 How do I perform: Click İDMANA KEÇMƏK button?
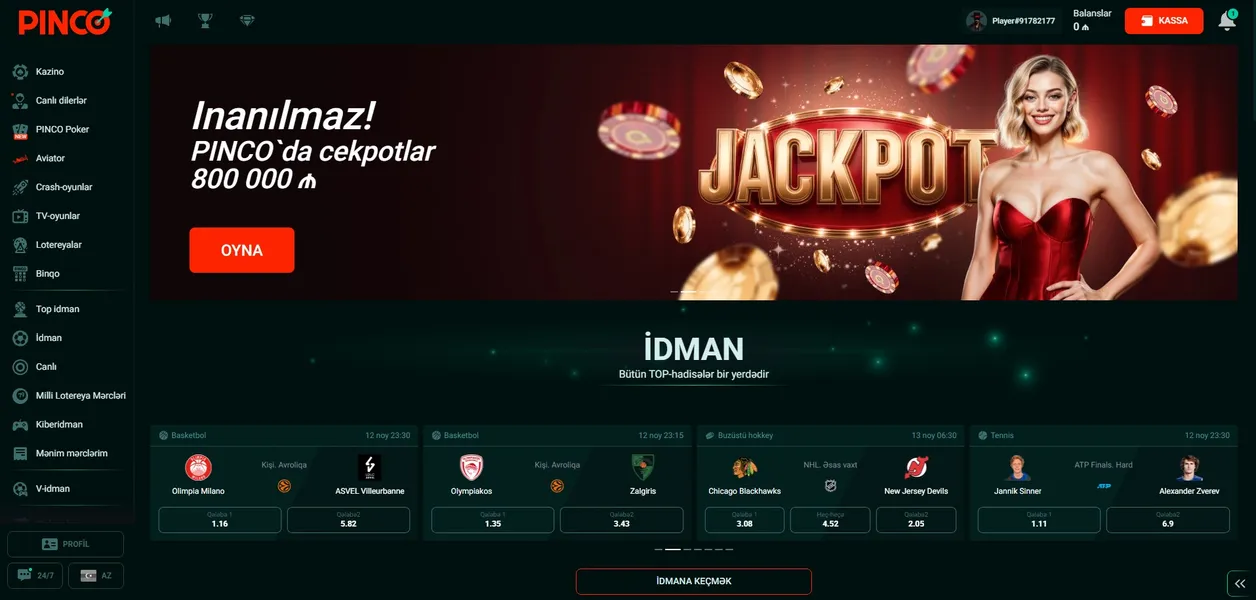[693, 581]
